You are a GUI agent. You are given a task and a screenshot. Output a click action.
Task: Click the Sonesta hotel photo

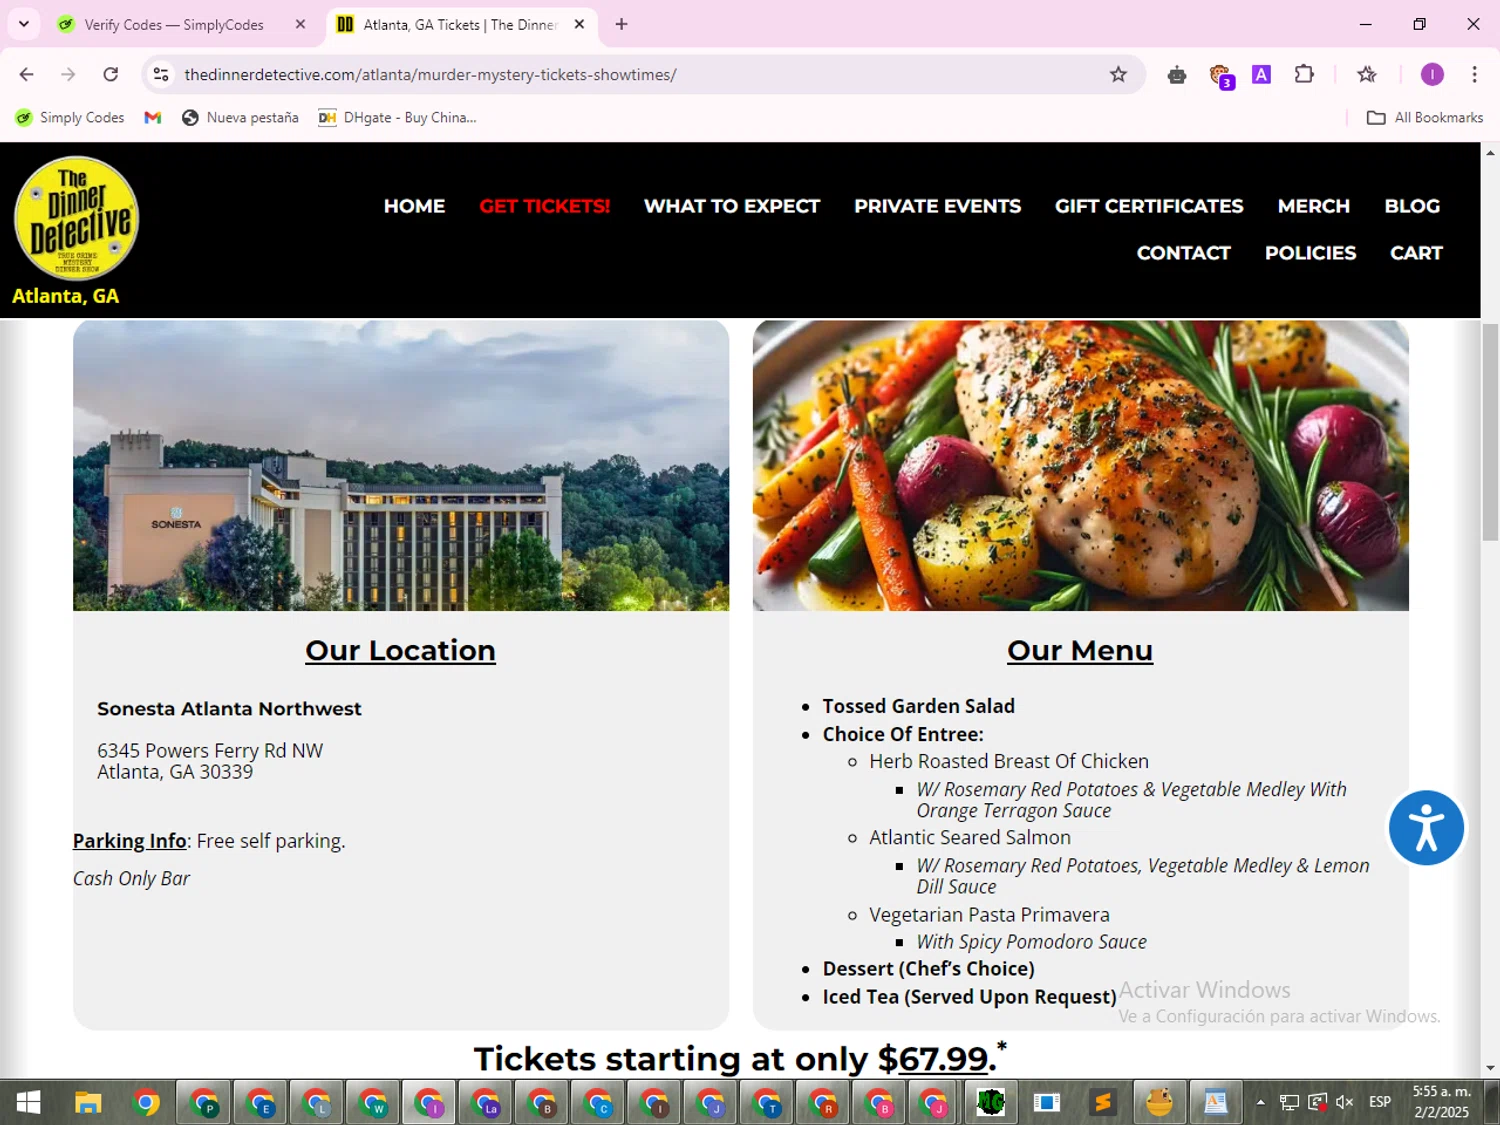401,465
